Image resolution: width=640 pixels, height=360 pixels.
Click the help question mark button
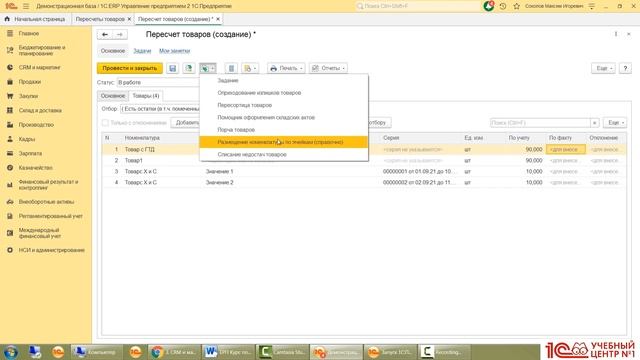click(625, 68)
